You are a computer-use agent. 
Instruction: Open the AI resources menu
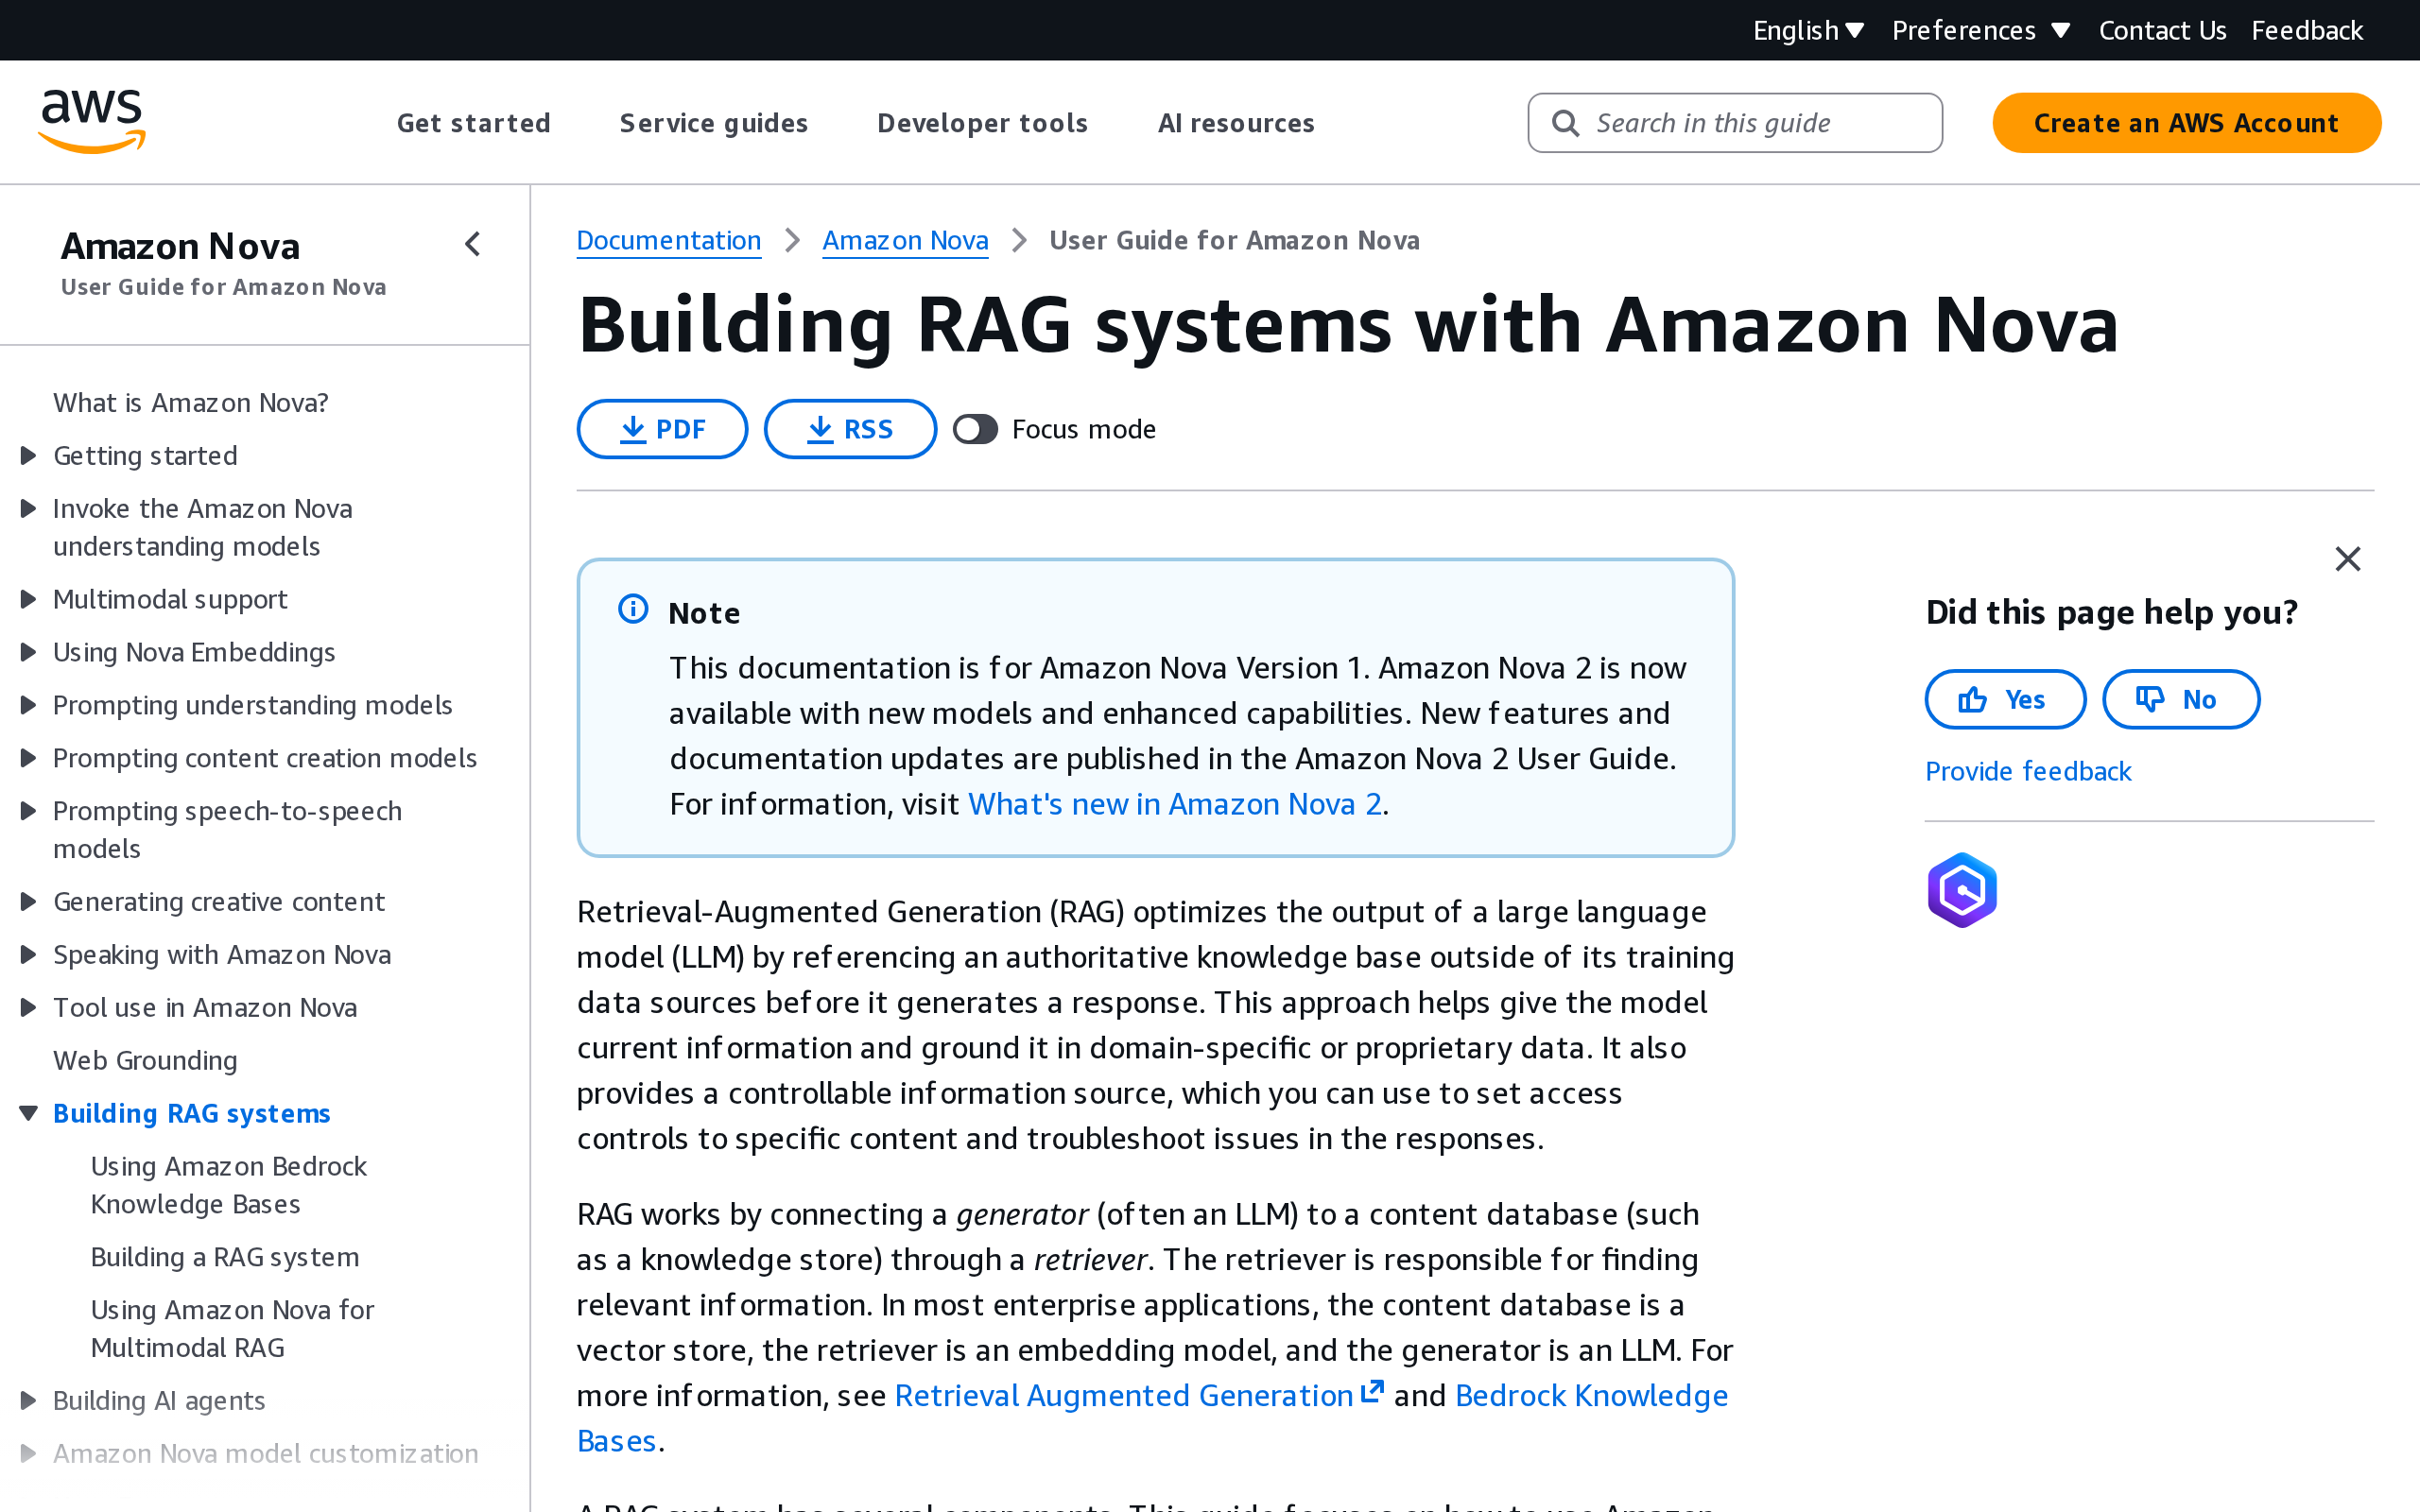point(1236,123)
